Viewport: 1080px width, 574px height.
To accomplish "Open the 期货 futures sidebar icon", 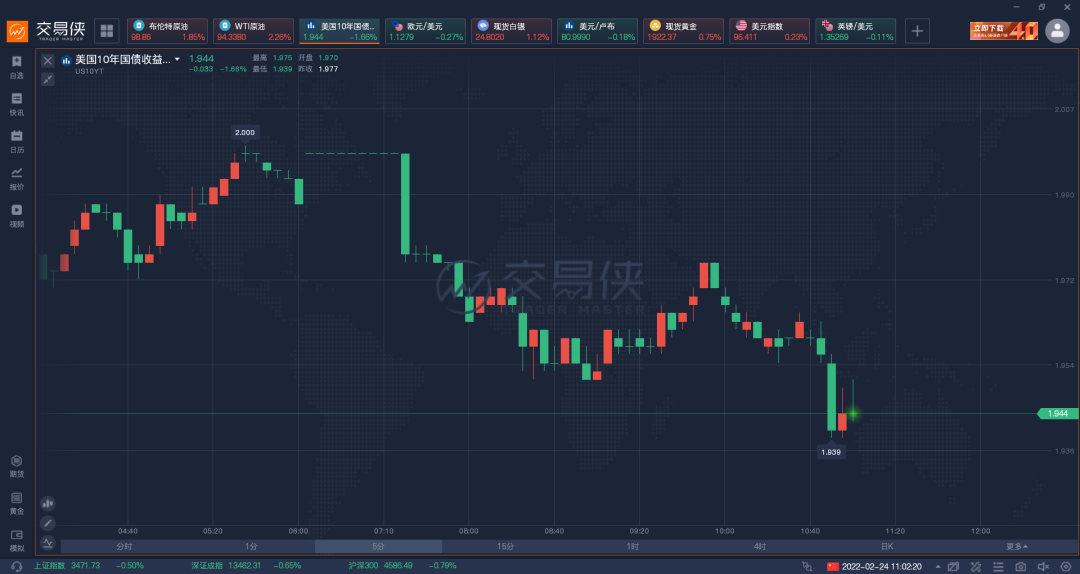I will pyautogui.click(x=17, y=466).
